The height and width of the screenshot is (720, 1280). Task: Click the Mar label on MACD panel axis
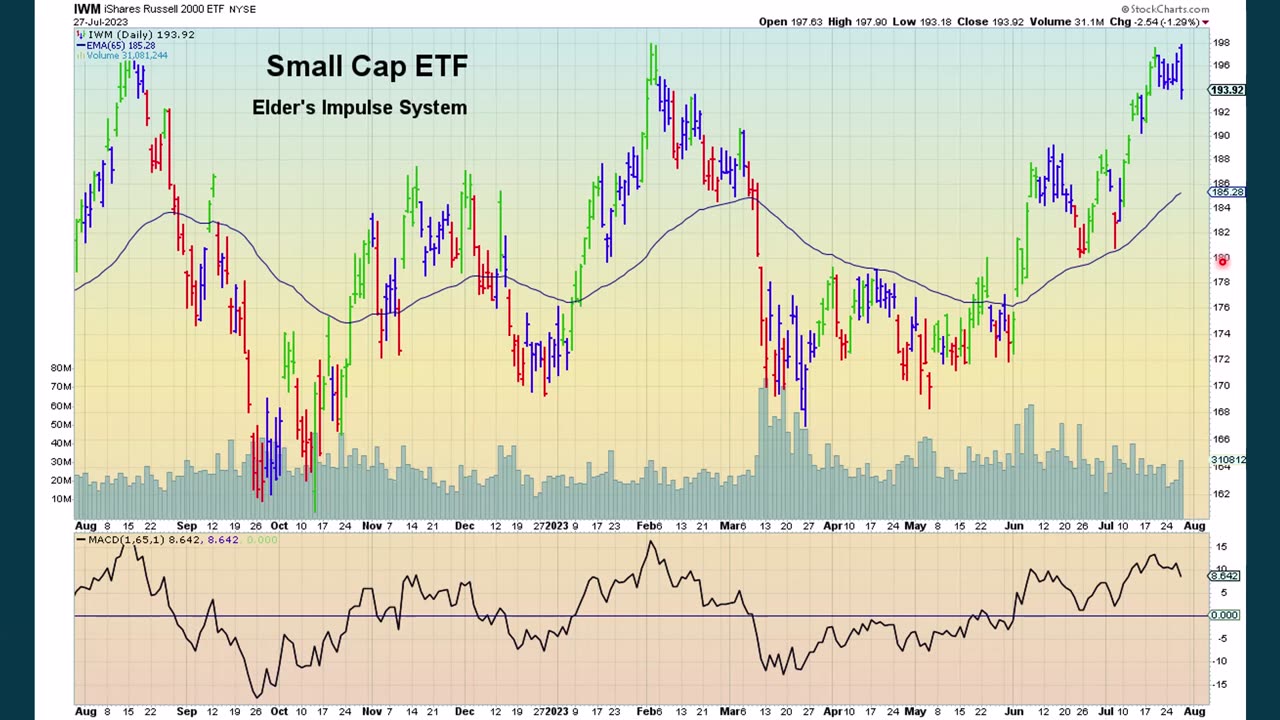tap(732, 711)
